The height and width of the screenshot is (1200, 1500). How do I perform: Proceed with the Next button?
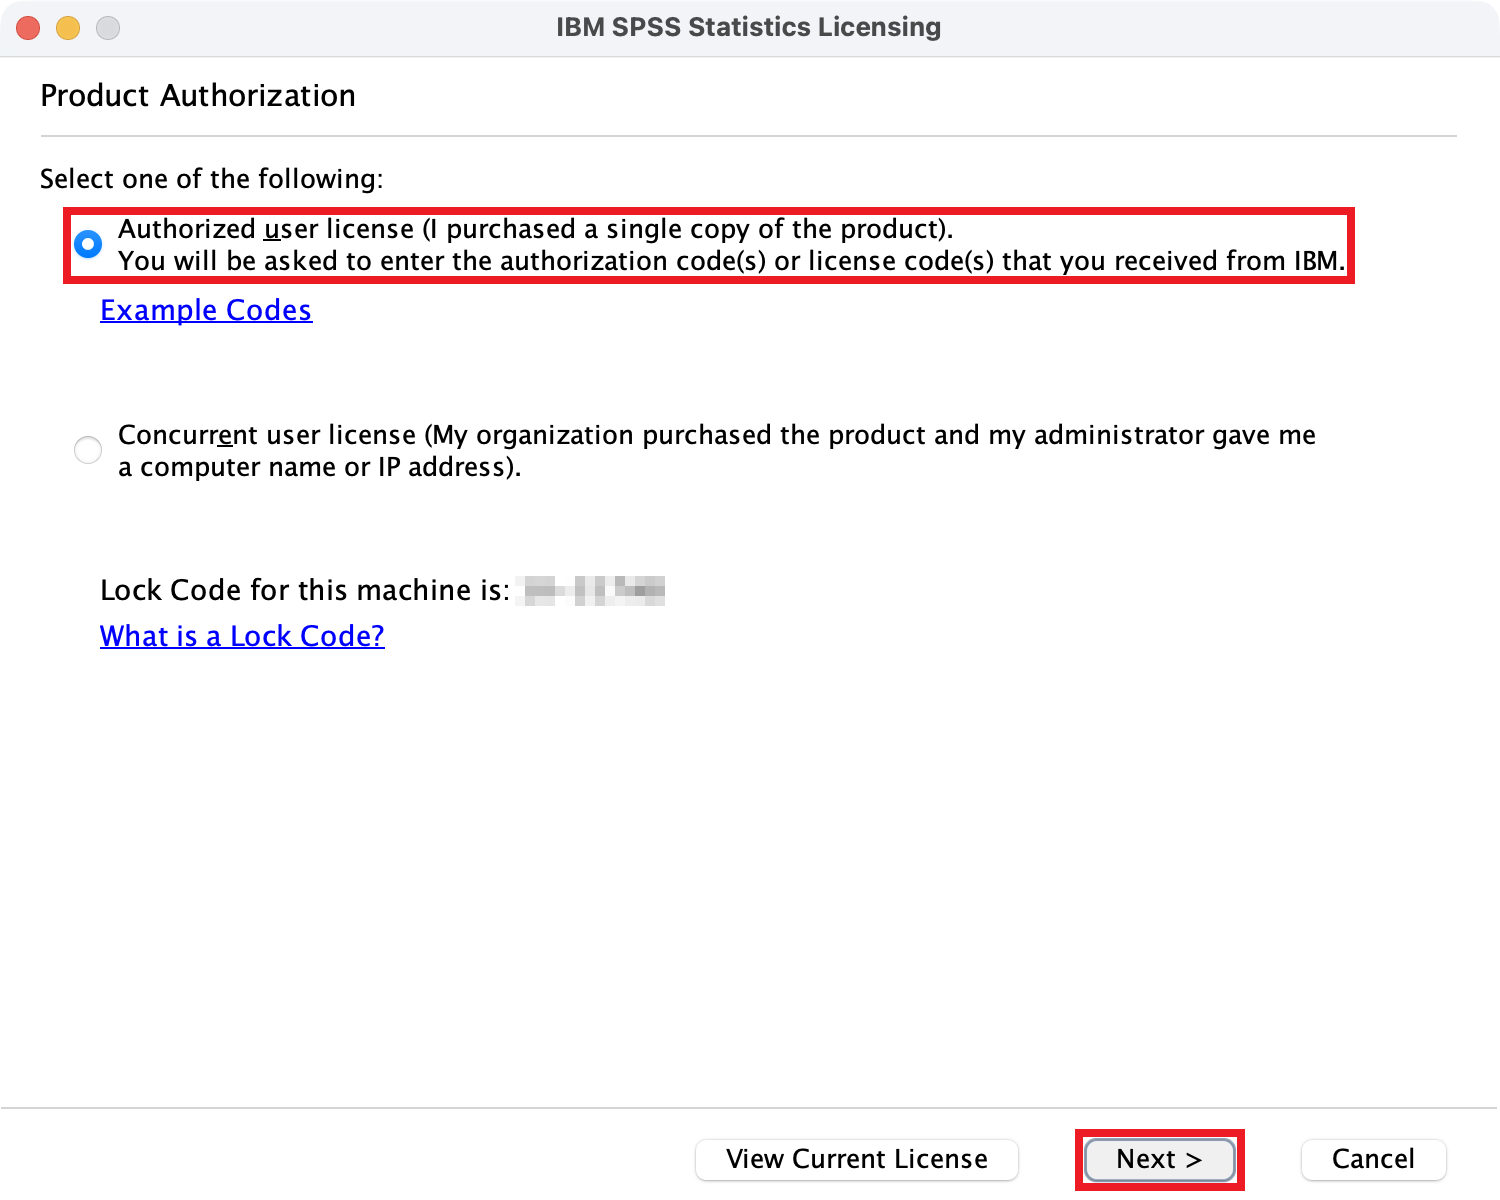[x=1160, y=1159]
